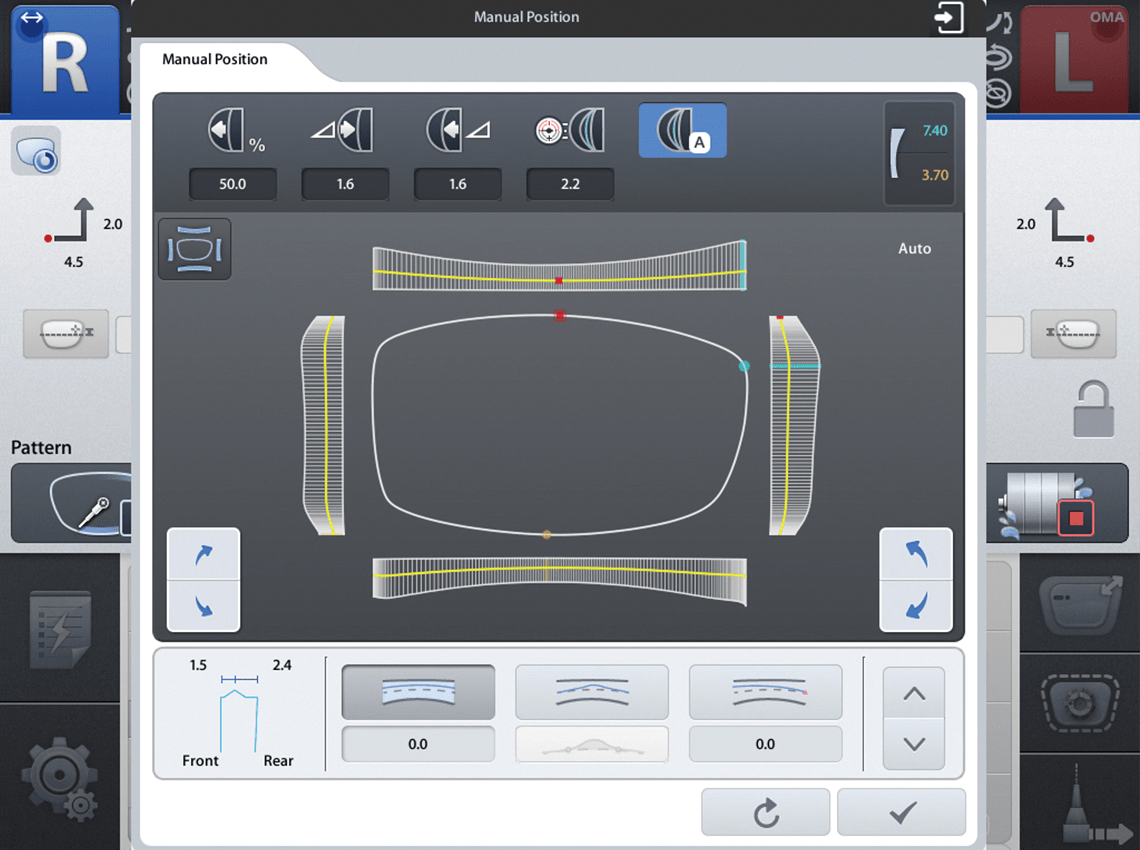Rotate position with upper-right curved arrow

click(916, 554)
